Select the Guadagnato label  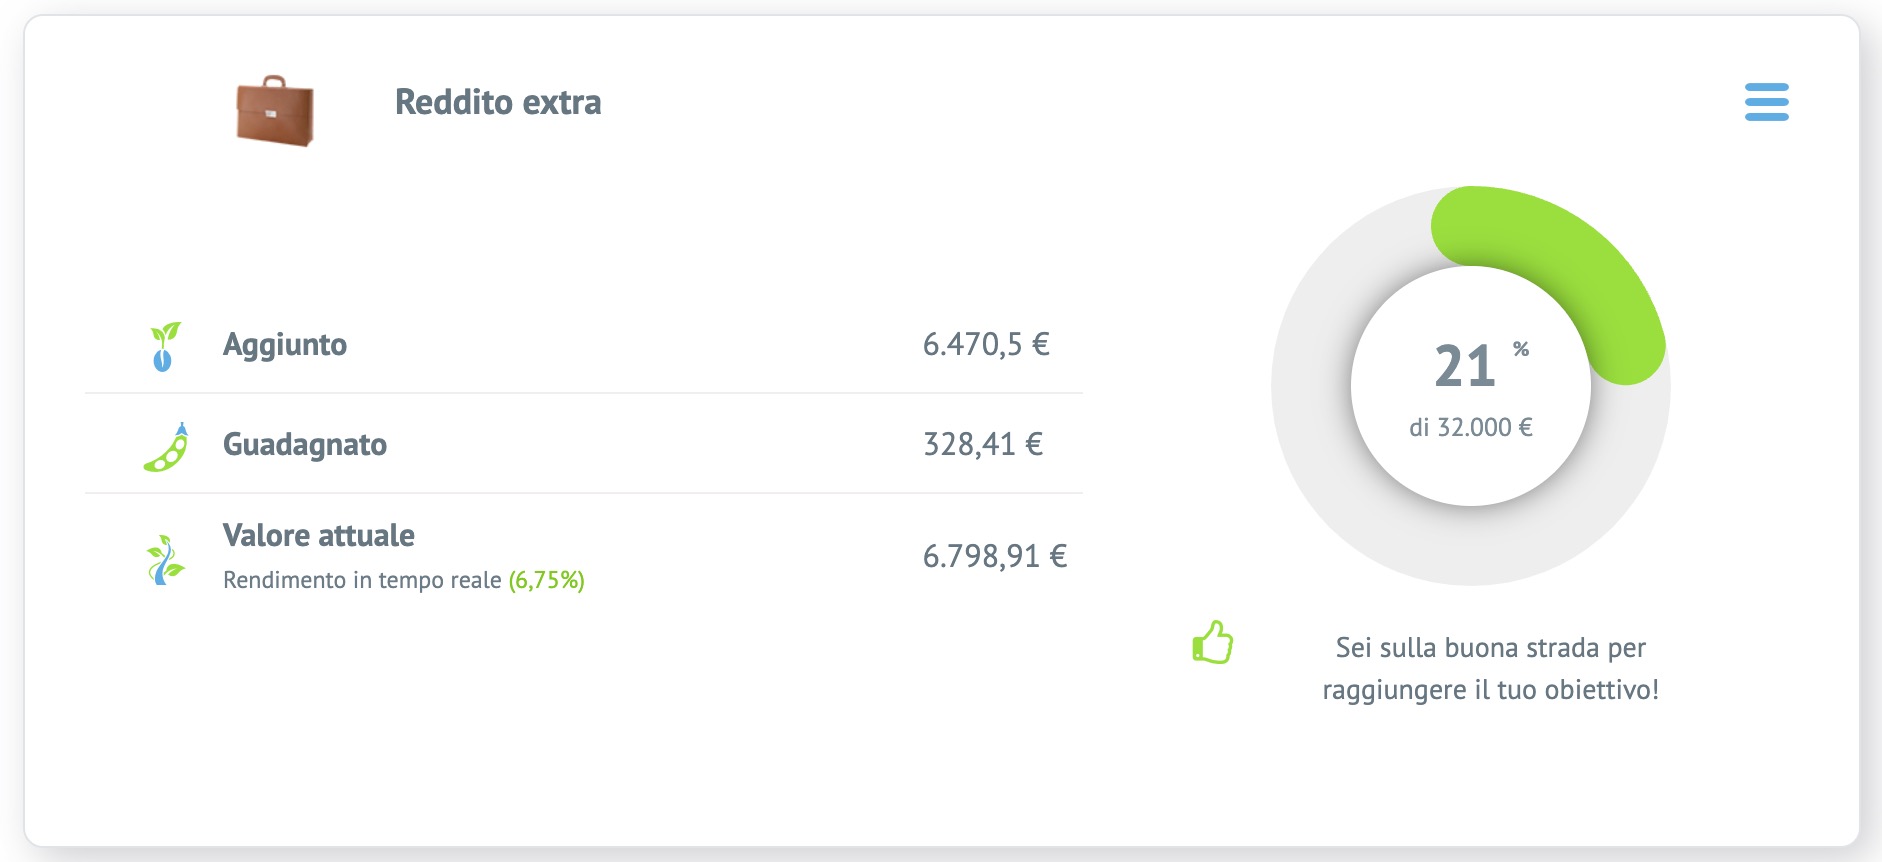pos(305,445)
